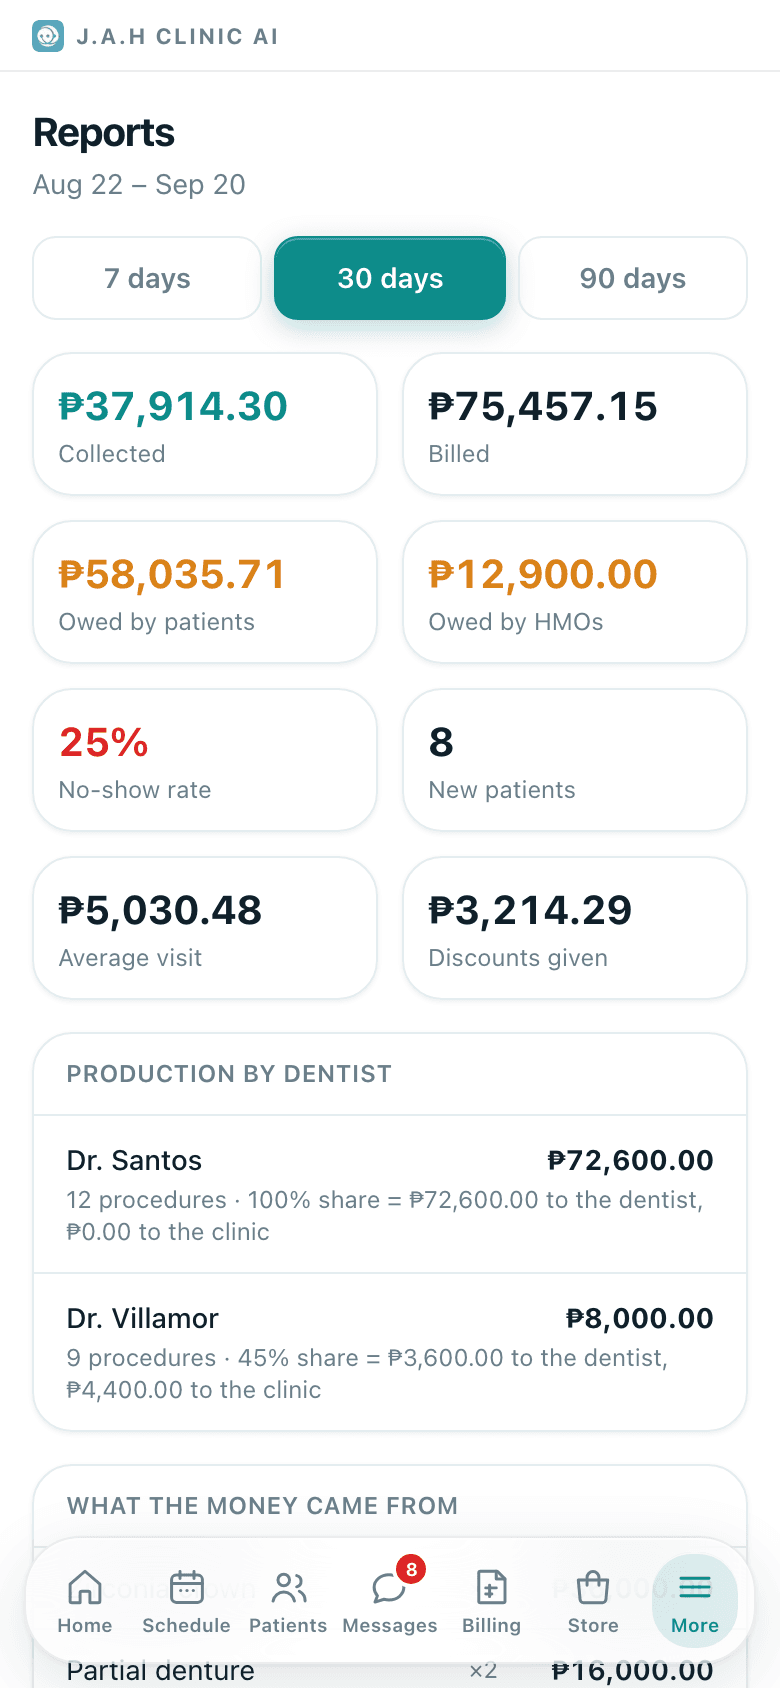Open the New patients card
The image size is (780, 1688).
click(x=575, y=760)
